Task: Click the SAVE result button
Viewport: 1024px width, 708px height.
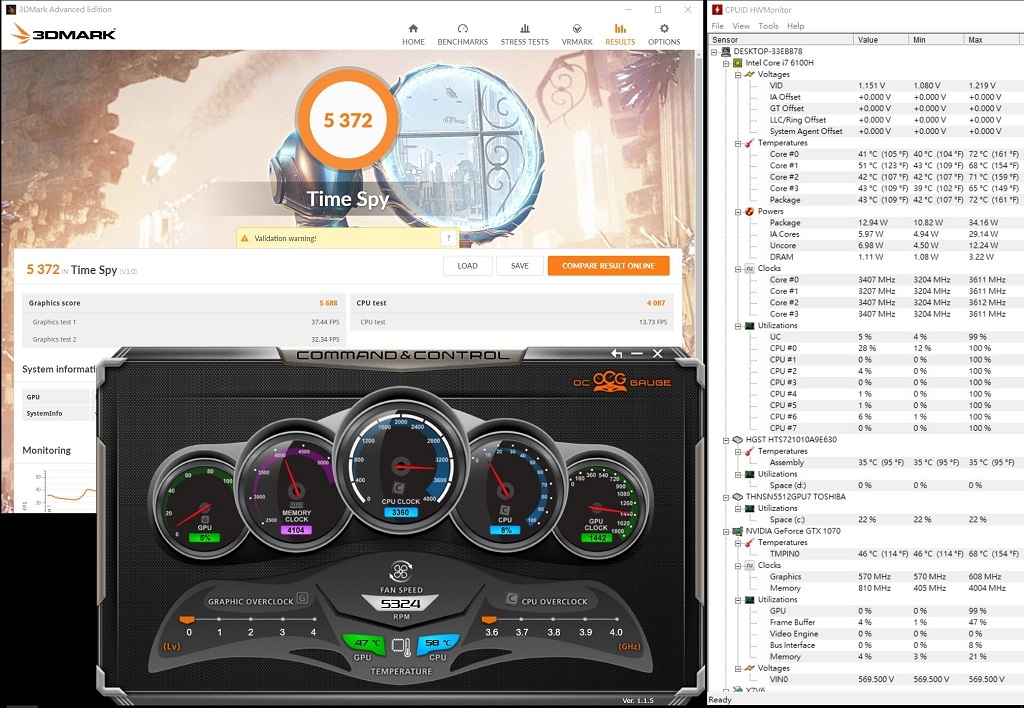Action: tap(520, 266)
